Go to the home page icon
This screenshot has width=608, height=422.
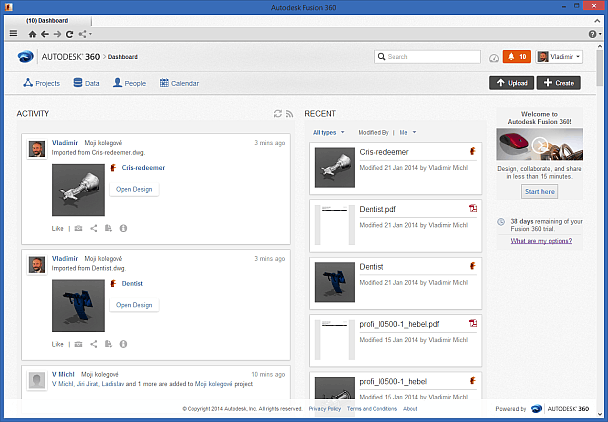pos(33,34)
